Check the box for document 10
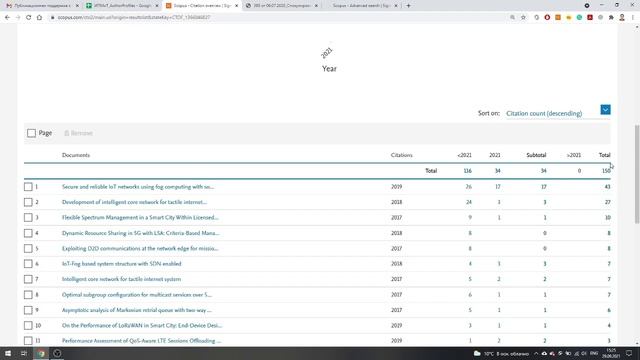The width and height of the screenshot is (640, 360). [28, 326]
